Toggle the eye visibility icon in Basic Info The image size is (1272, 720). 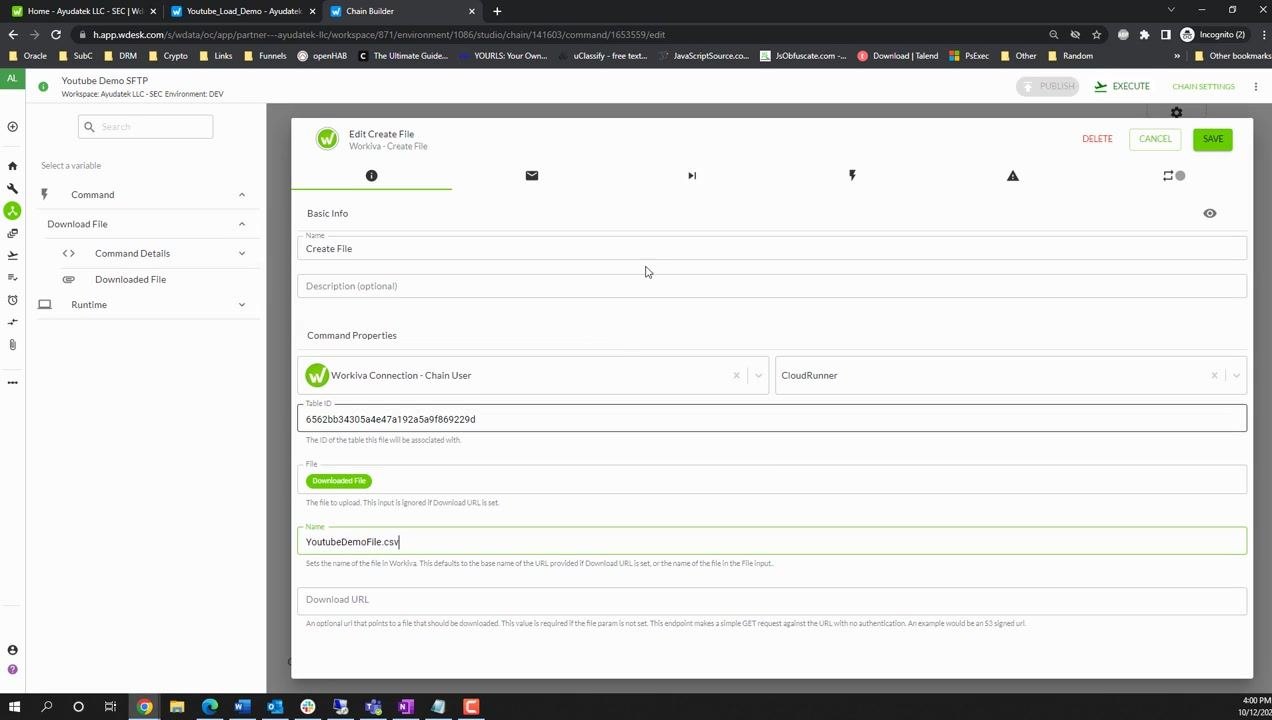[x=1210, y=213]
